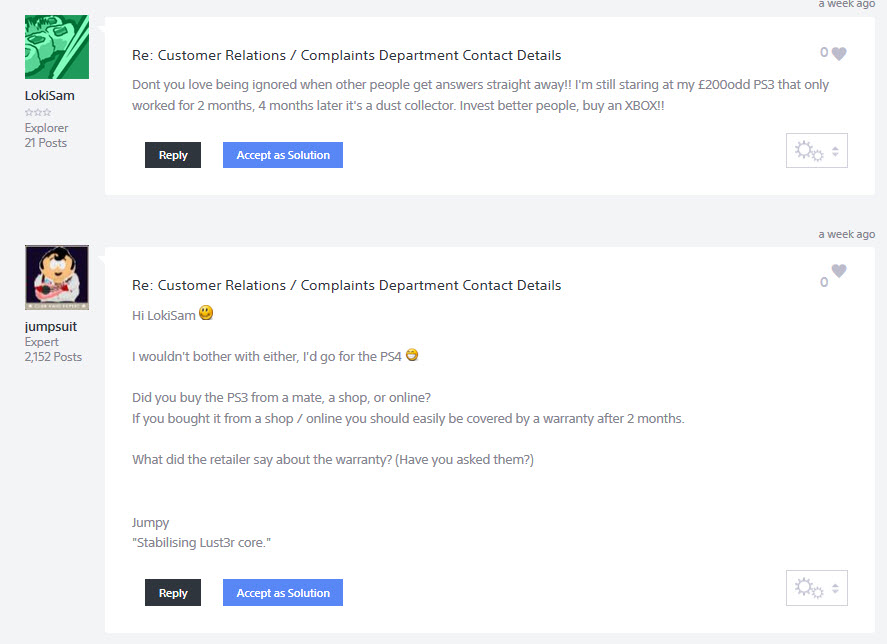
Task: Click the kudos count on LokiSam's post
Action: click(824, 53)
